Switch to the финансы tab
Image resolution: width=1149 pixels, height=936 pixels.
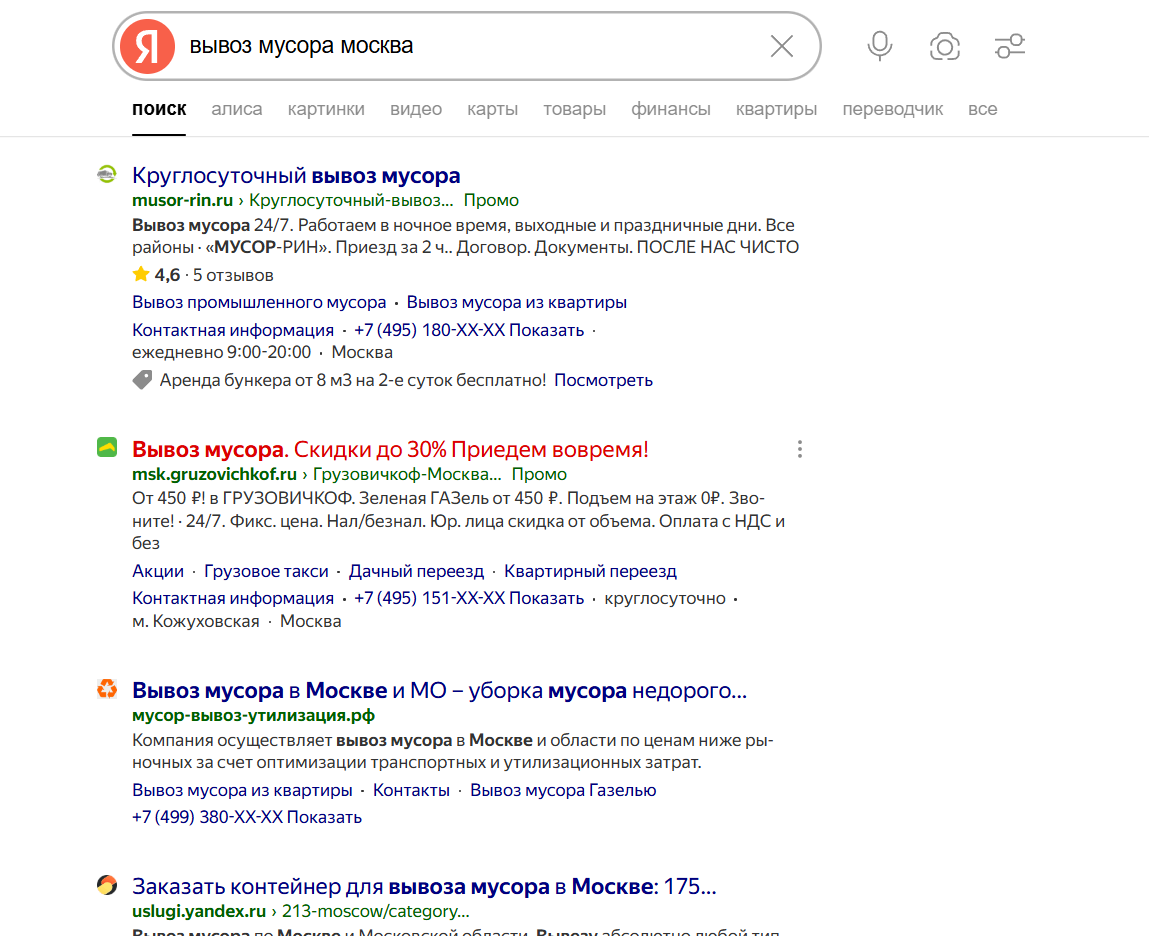[670, 109]
